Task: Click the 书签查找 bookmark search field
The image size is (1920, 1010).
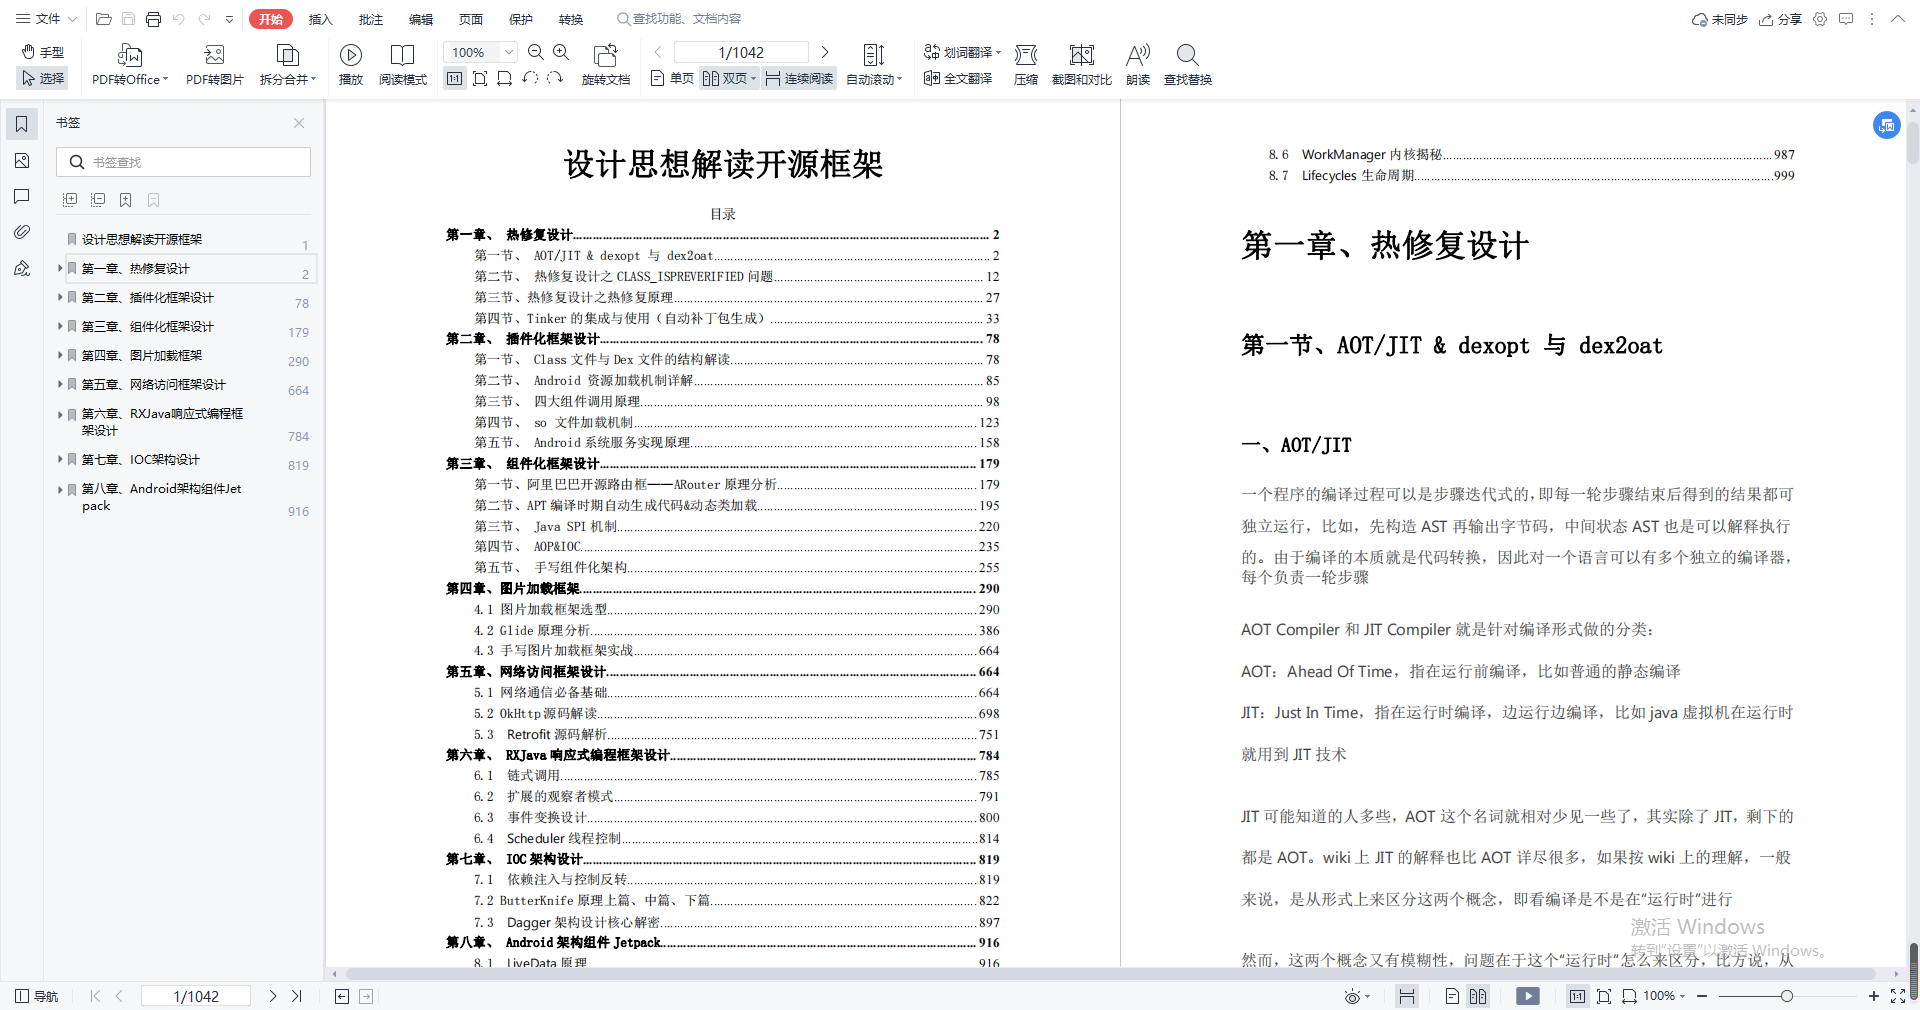Action: click(x=184, y=162)
